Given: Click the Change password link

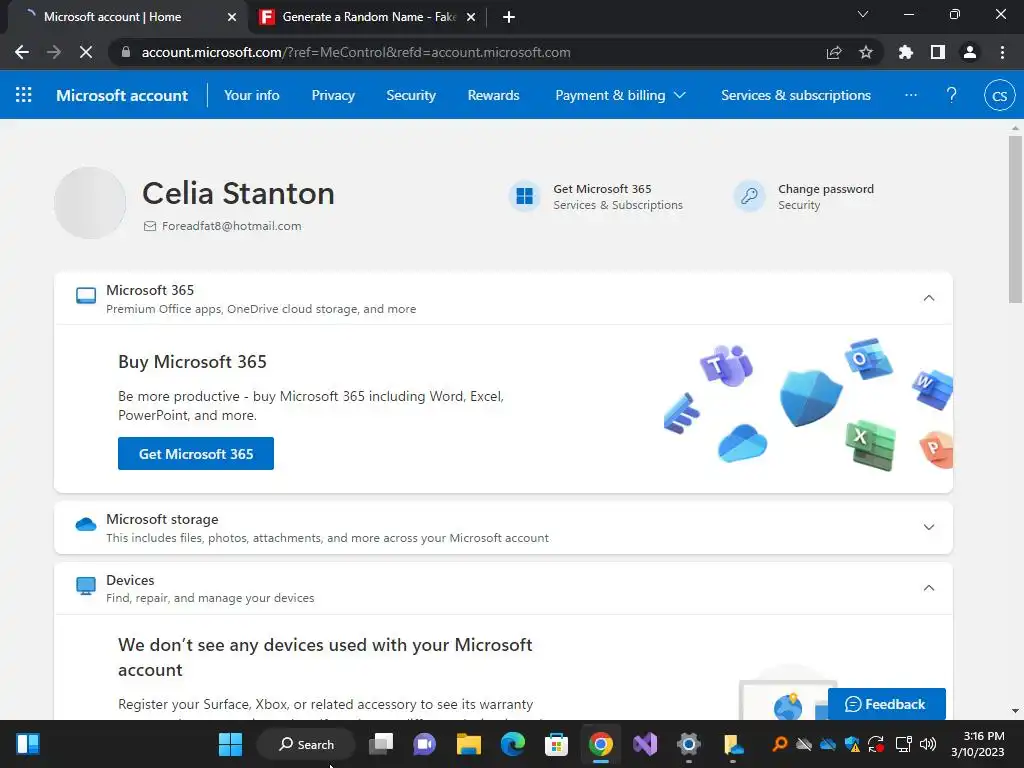Looking at the screenshot, I should pos(825,189).
